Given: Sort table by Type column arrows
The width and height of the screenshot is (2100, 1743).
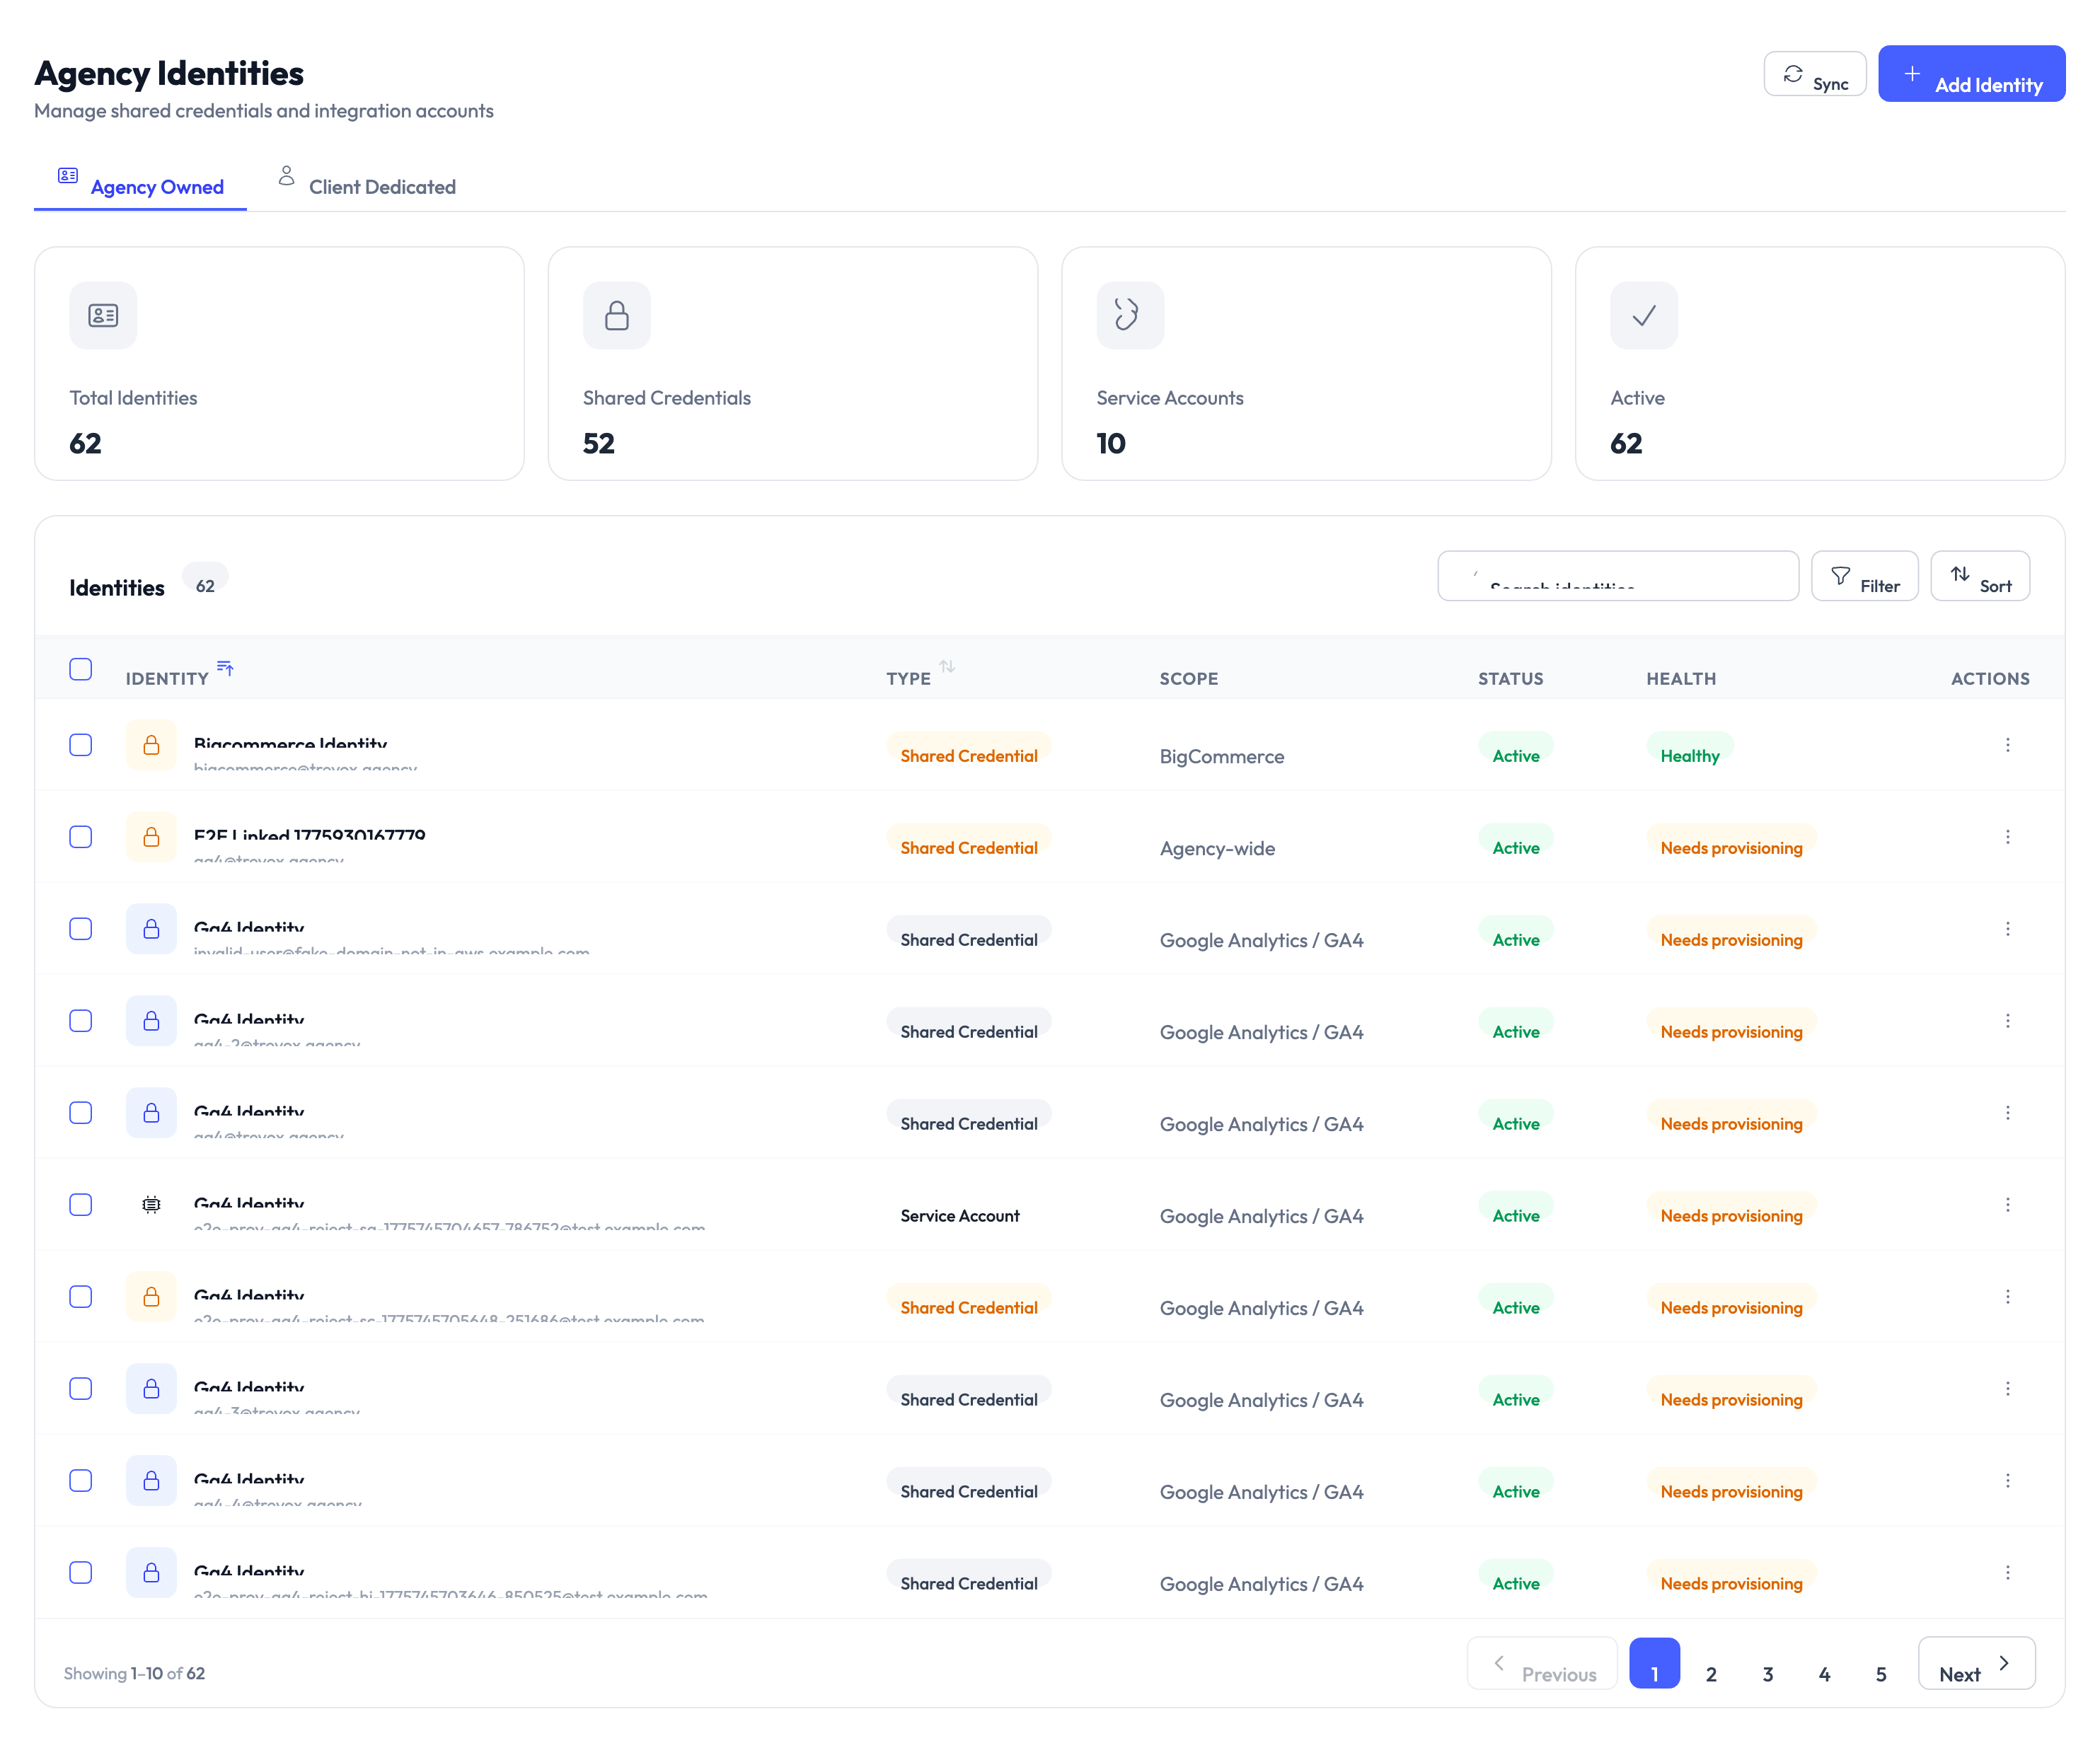Looking at the screenshot, I should coord(947,667).
